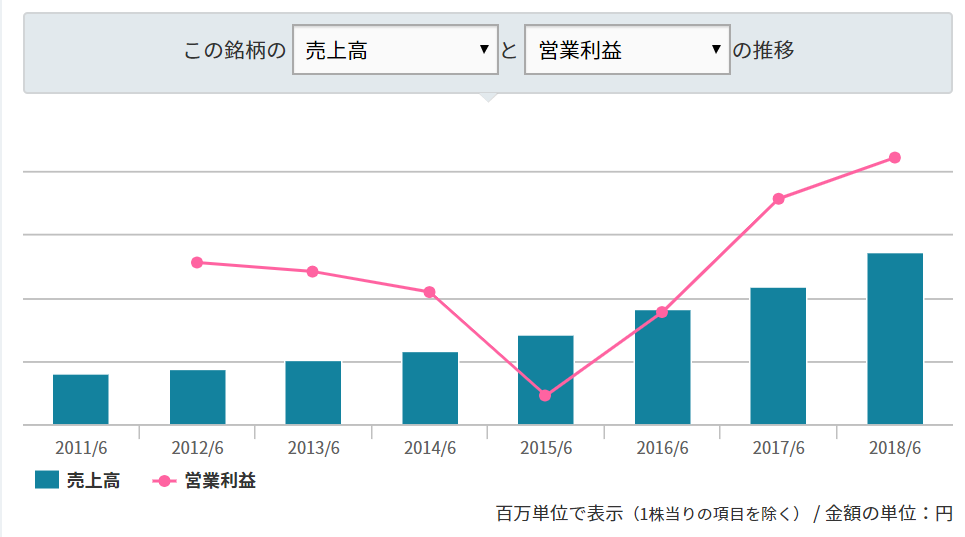The image size is (965, 537).
Task: Open the 売上高 dropdown selector
Action: 395,50
